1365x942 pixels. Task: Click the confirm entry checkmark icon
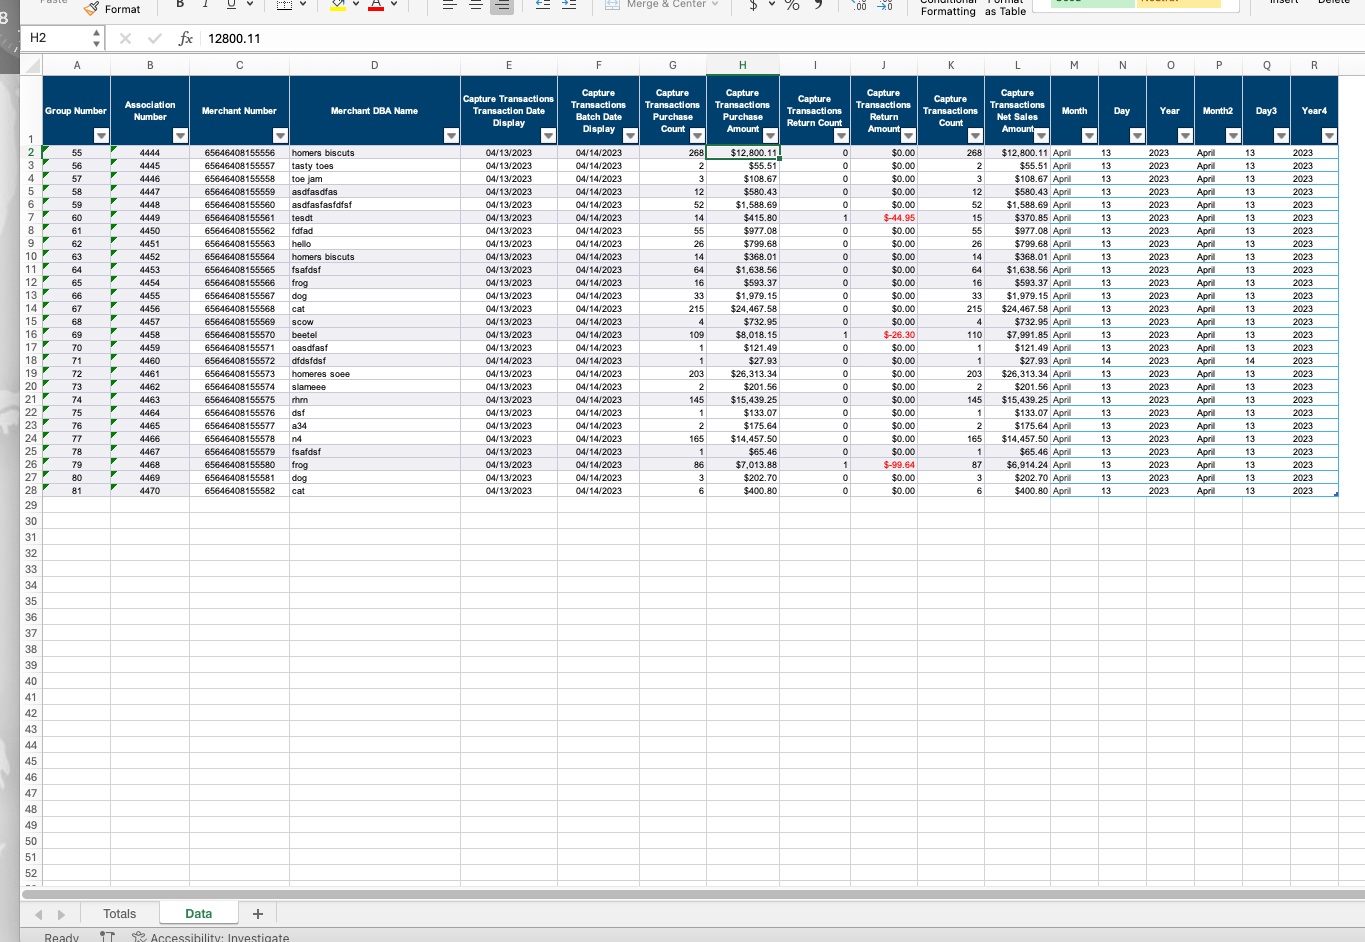(x=154, y=38)
